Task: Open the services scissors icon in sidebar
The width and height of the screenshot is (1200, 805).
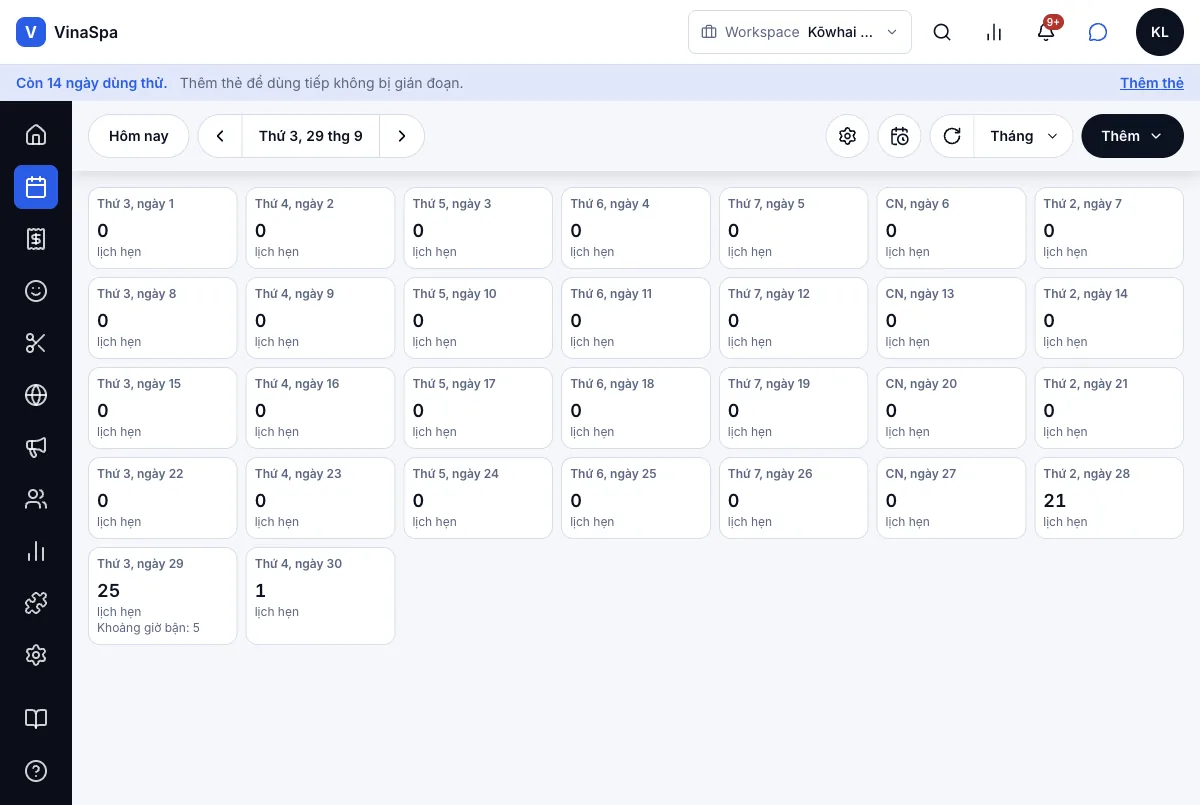Action: tap(36, 343)
